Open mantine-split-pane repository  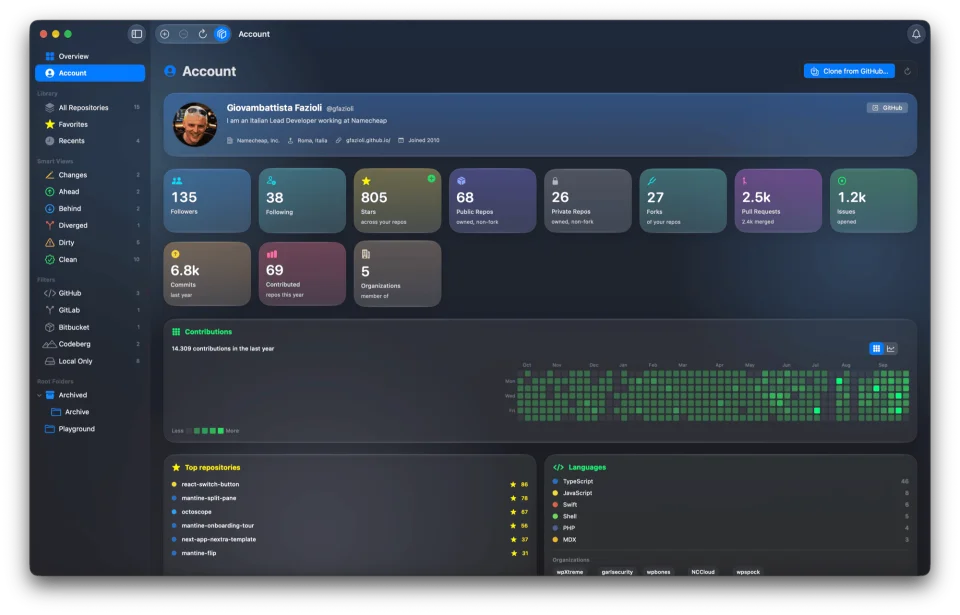pos(350,498)
